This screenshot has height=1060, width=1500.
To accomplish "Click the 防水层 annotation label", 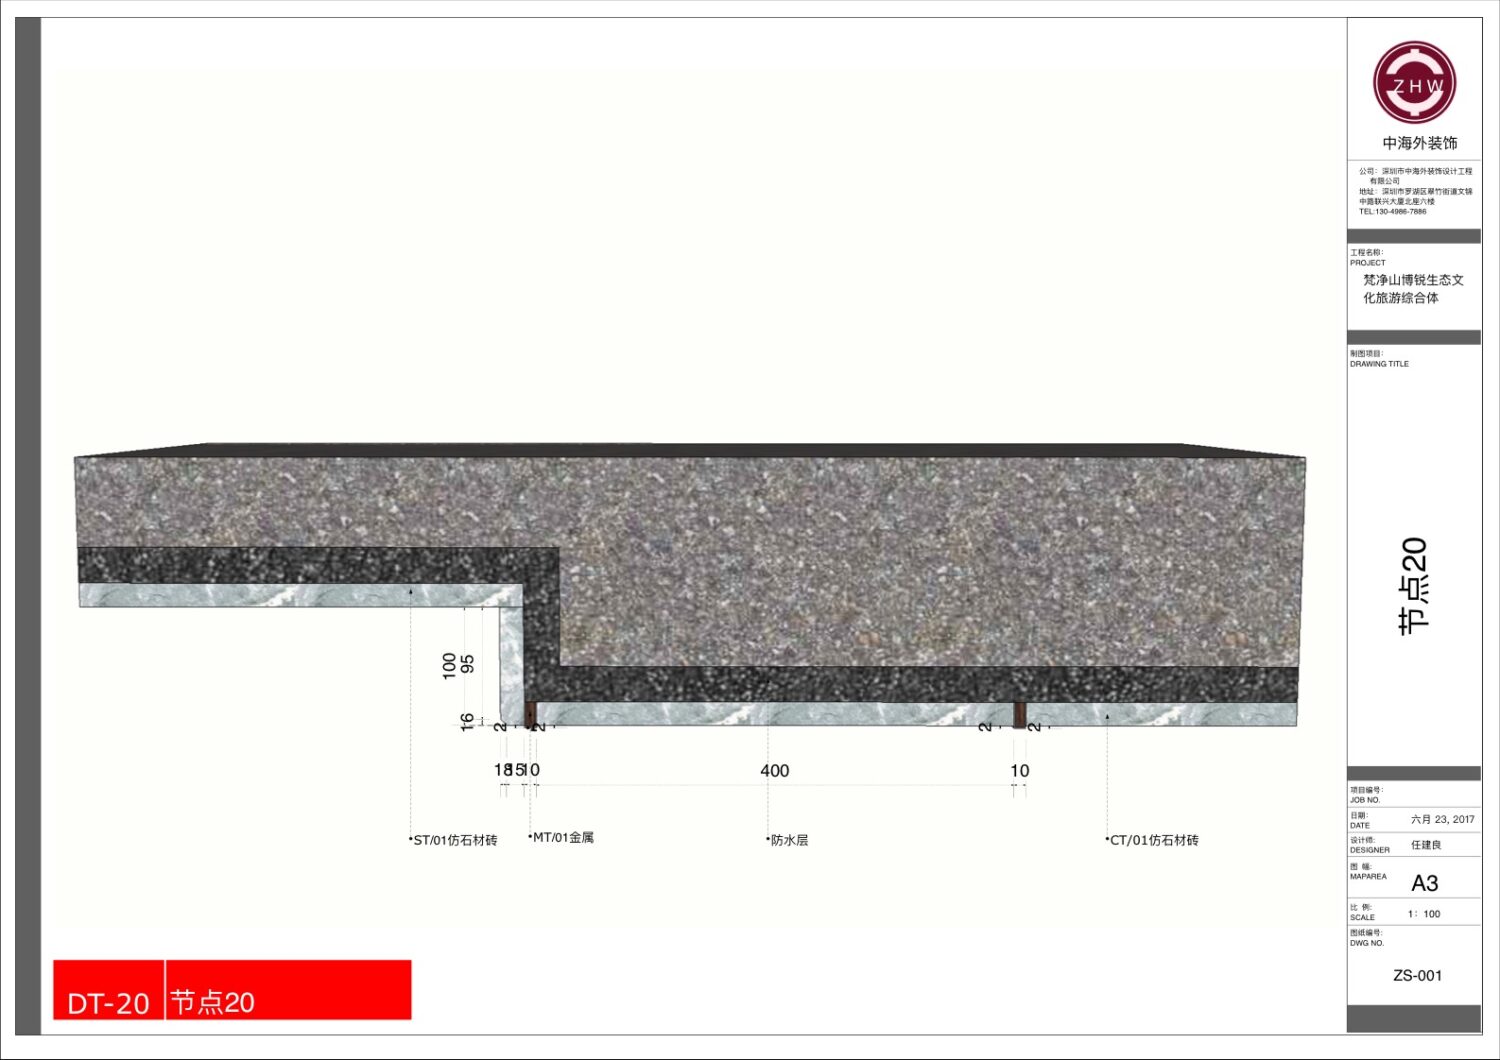I will pyautogui.click(x=789, y=840).
